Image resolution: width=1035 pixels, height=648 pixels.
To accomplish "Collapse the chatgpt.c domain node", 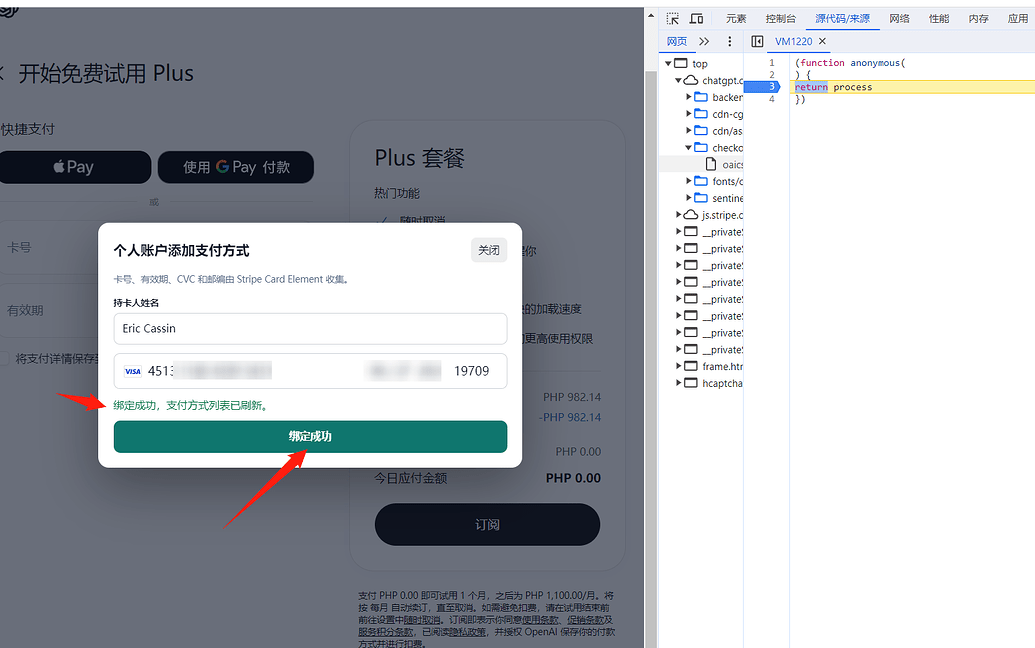I will pyautogui.click(x=678, y=80).
